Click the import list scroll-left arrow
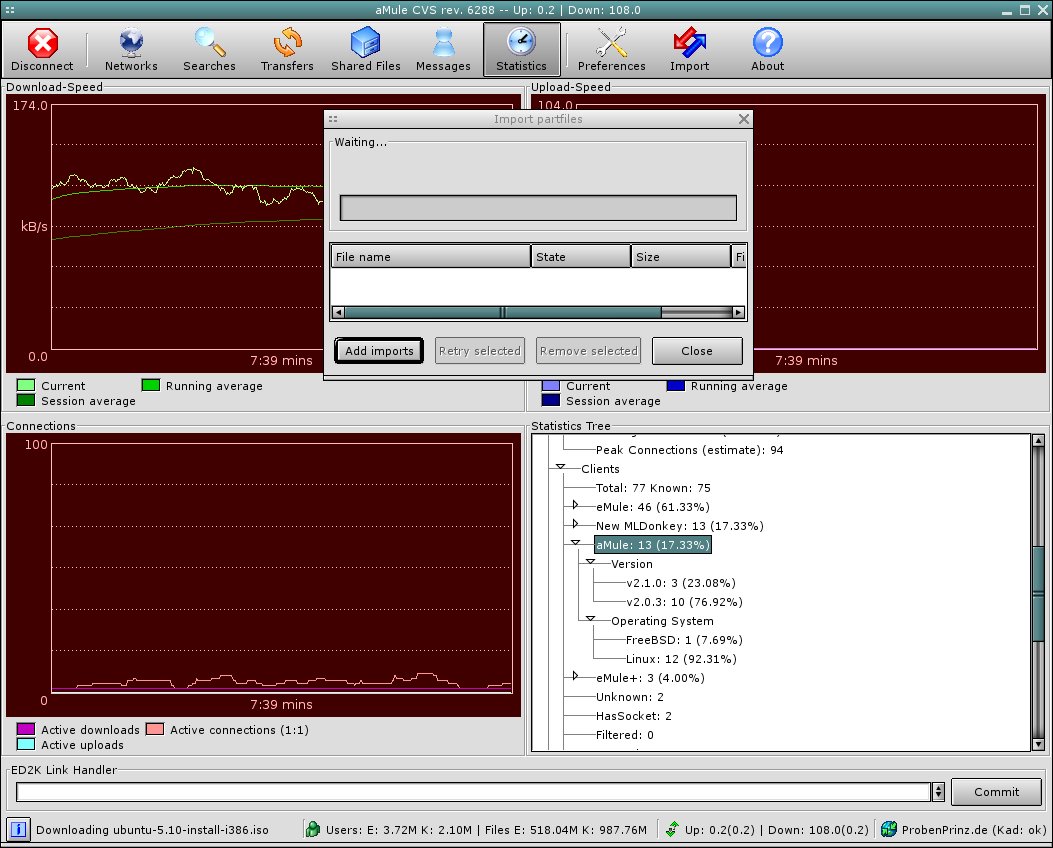The height and width of the screenshot is (848, 1053). pos(338,312)
